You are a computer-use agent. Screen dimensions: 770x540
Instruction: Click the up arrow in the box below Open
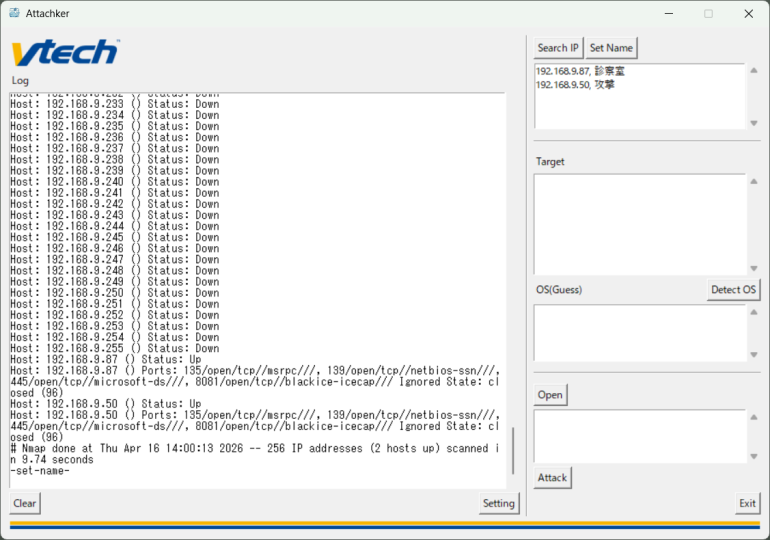click(753, 416)
